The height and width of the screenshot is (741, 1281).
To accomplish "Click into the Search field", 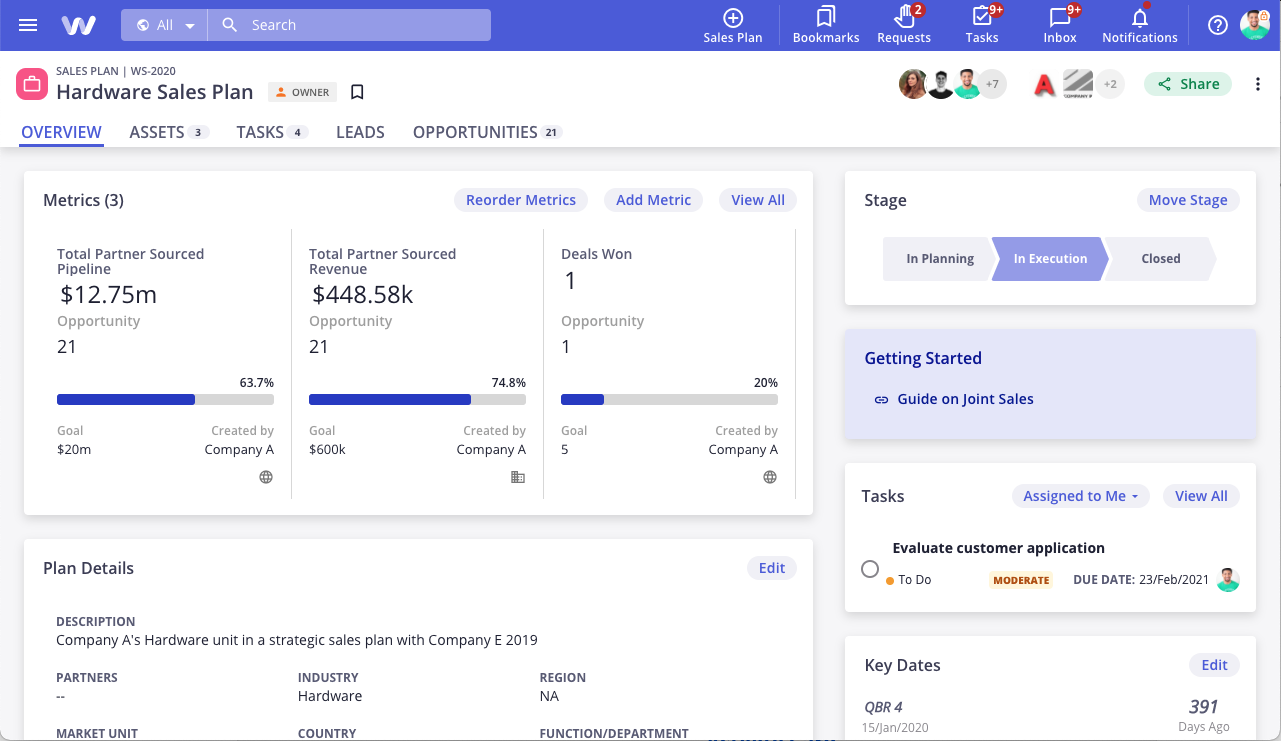I will [349, 25].
